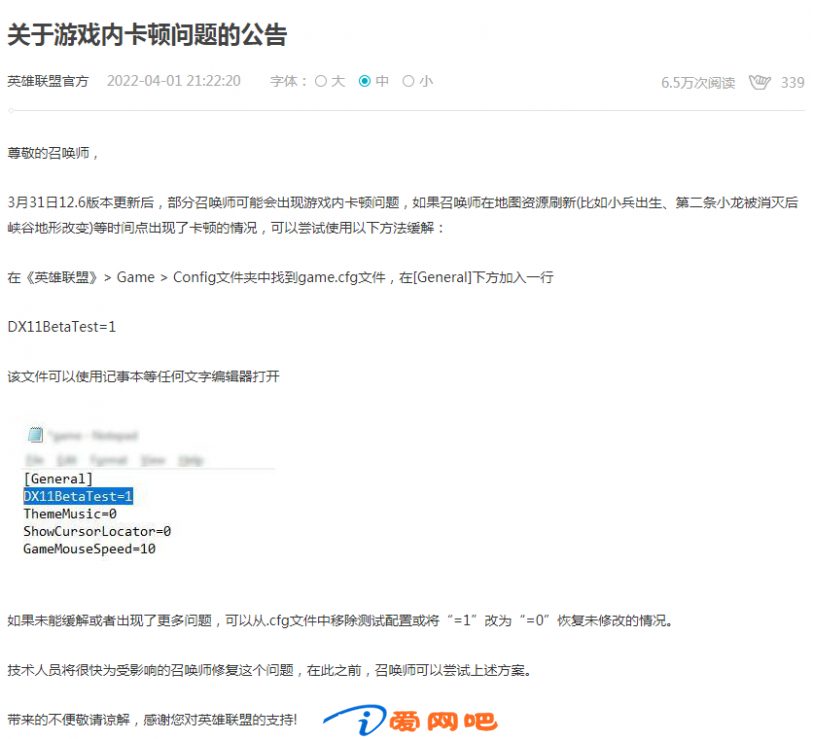The image size is (822, 739).
Task: Click the like count 339
Action: [792, 82]
